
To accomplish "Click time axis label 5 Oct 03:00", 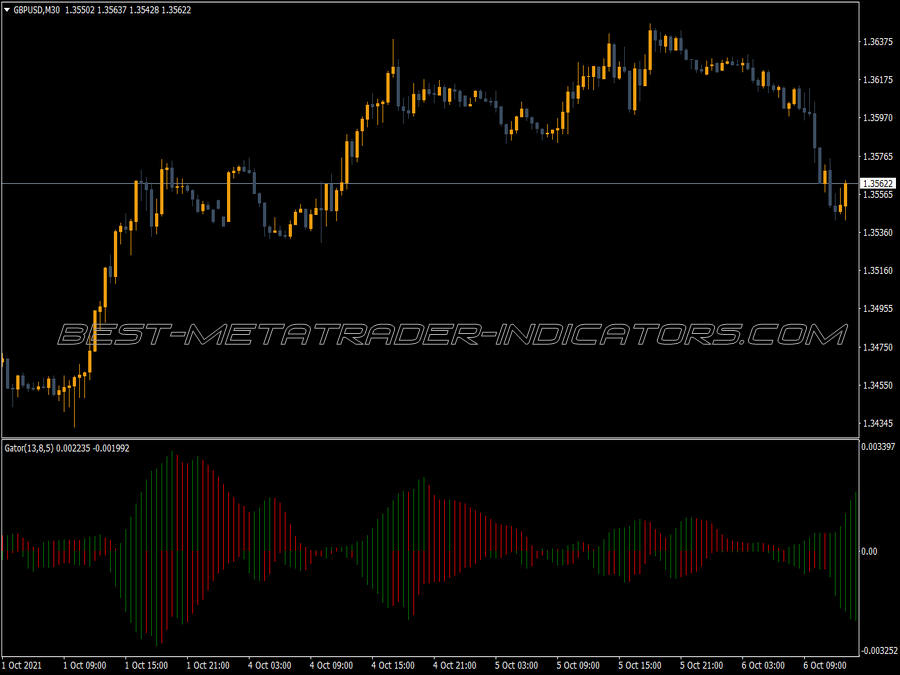I will (516, 666).
